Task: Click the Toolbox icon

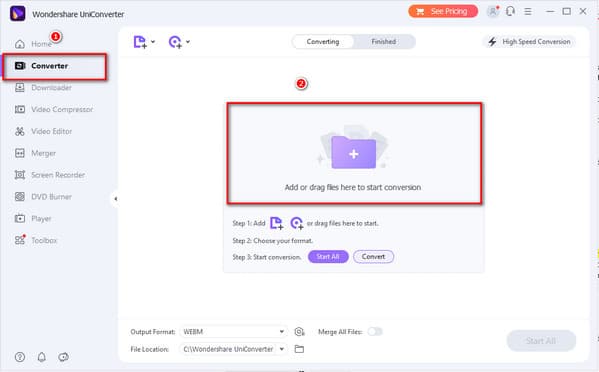Action: tap(20, 240)
